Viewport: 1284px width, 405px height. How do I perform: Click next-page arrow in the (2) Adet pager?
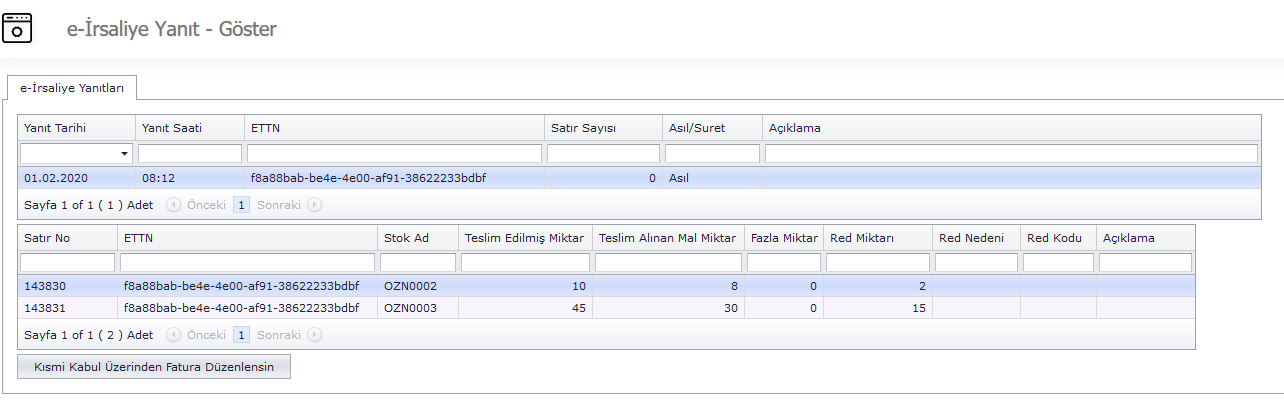[315, 335]
